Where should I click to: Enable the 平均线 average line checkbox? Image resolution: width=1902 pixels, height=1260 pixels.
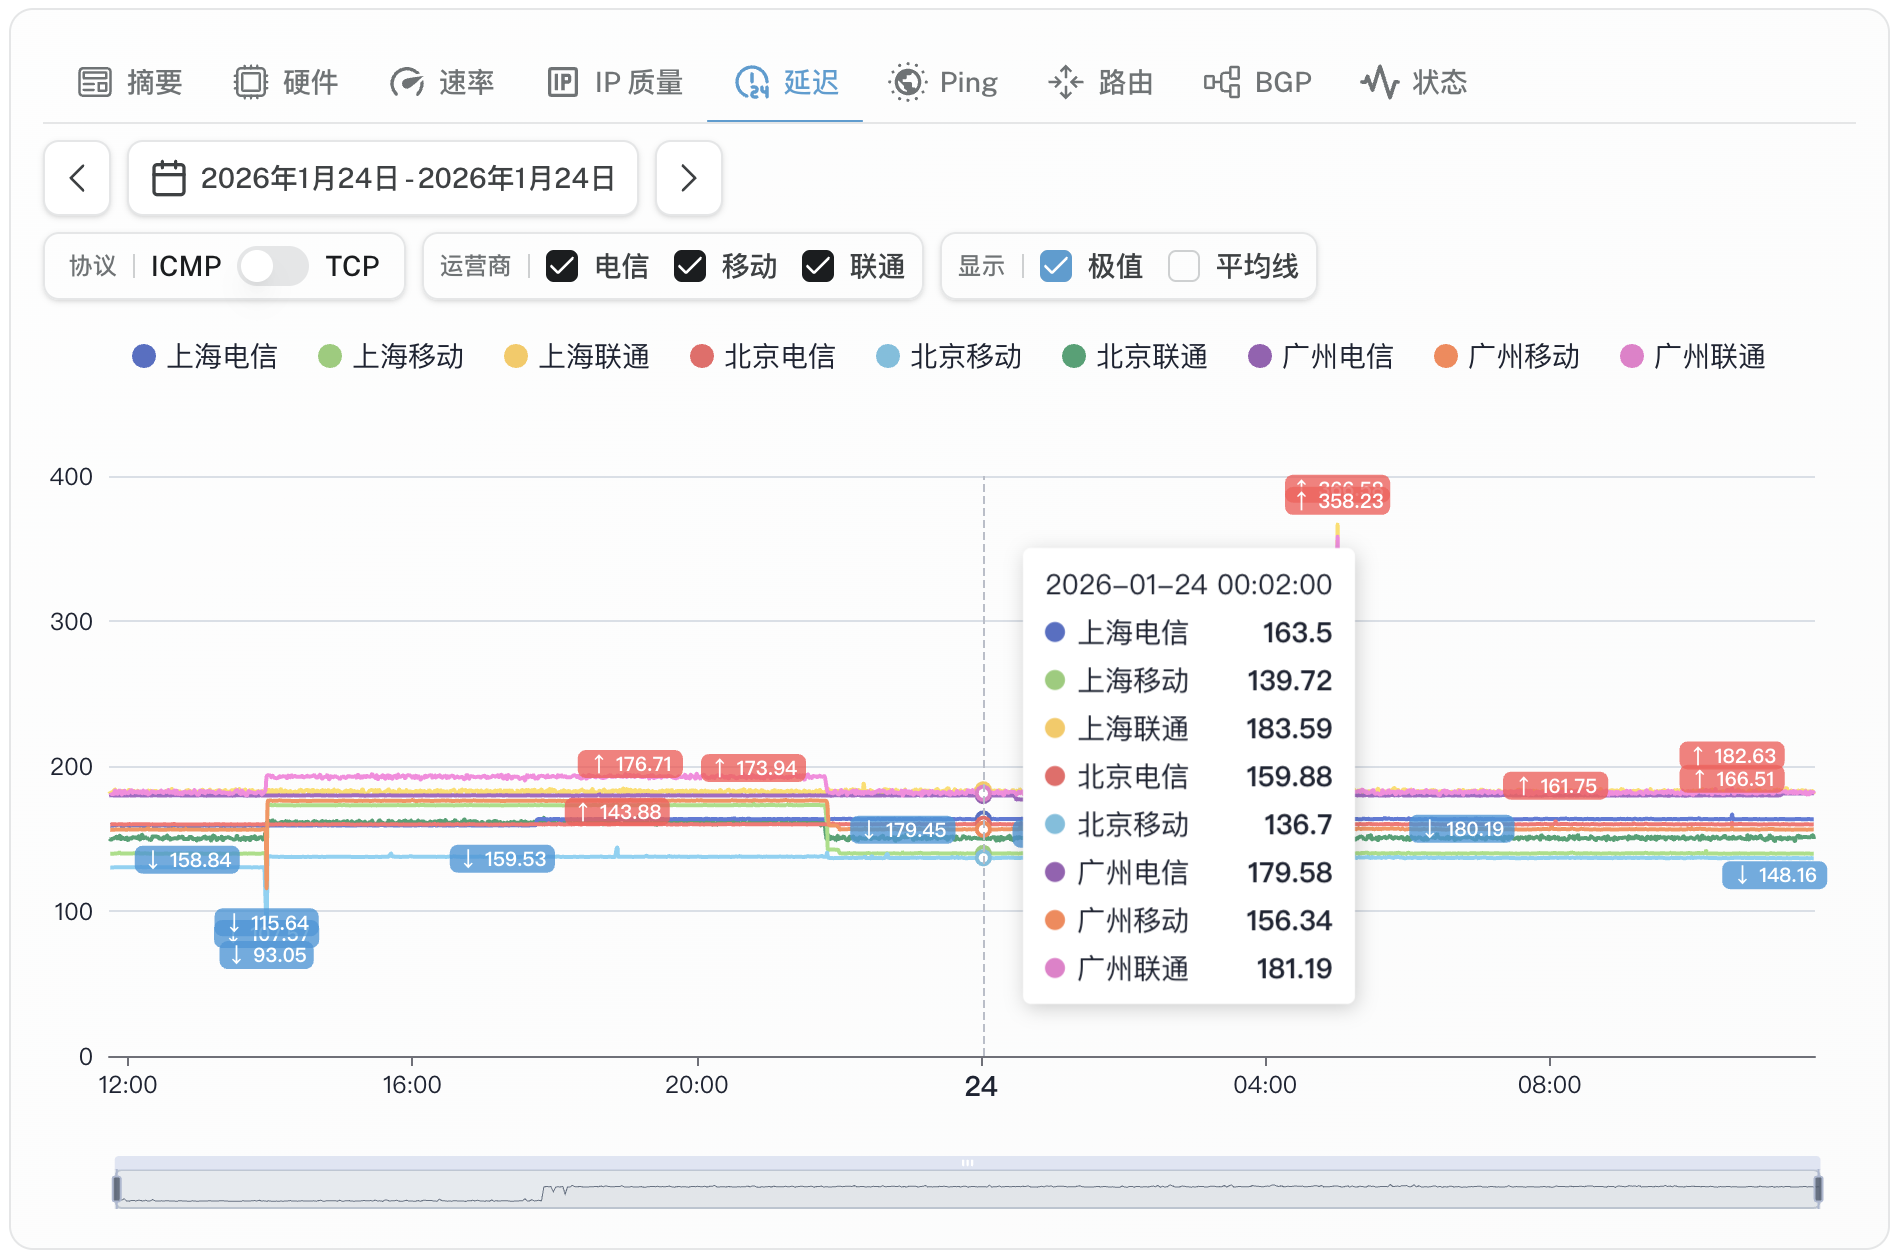pos(1184,266)
